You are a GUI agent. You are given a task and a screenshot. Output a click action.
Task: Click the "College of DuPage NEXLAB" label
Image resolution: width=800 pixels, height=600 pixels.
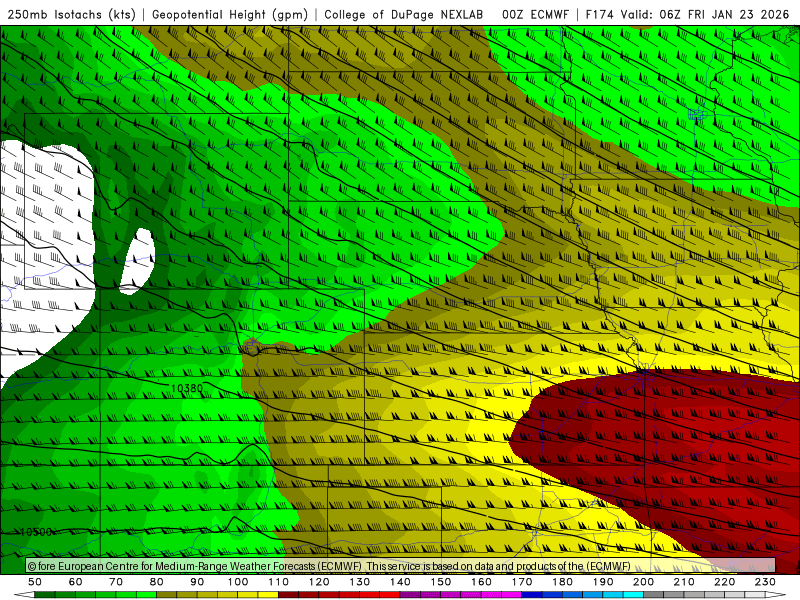tap(404, 15)
